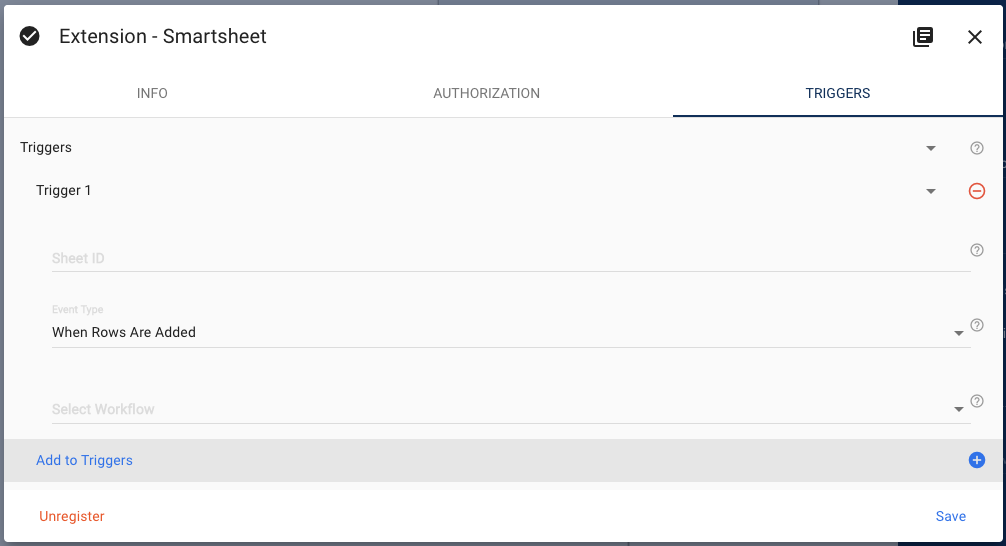Image resolution: width=1006 pixels, height=546 pixels.
Task: Open the documentation library icon
Action: [923, 37]
